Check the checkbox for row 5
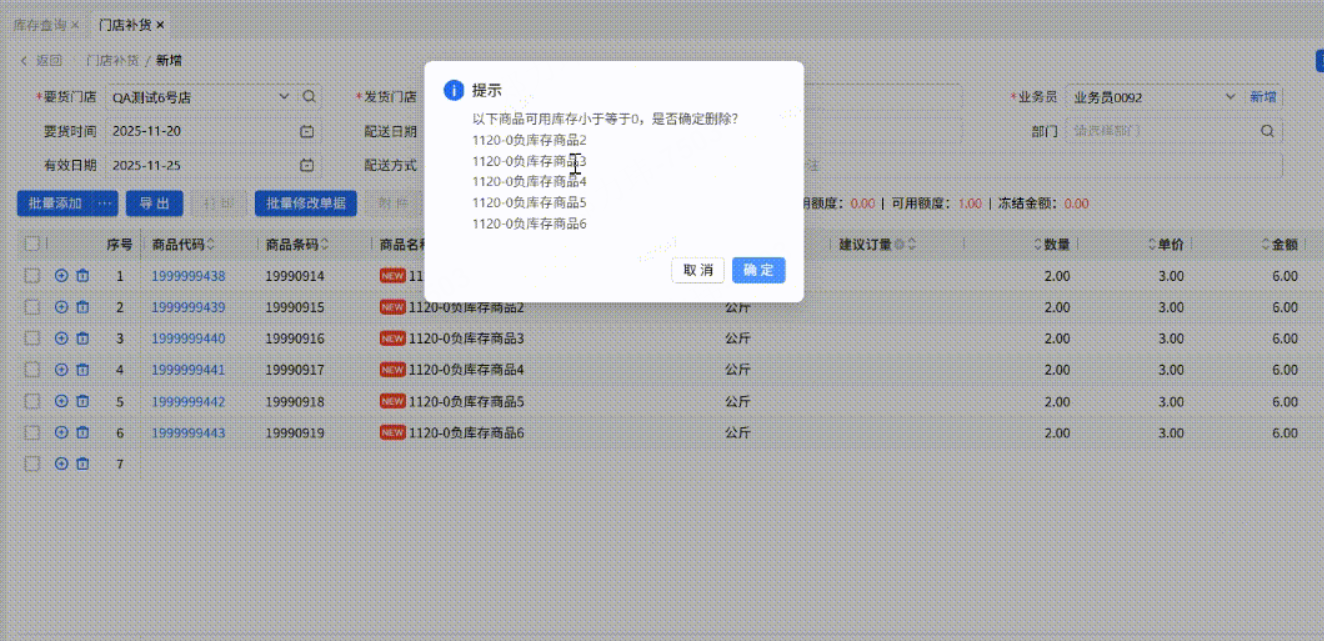 pos(32,402)
